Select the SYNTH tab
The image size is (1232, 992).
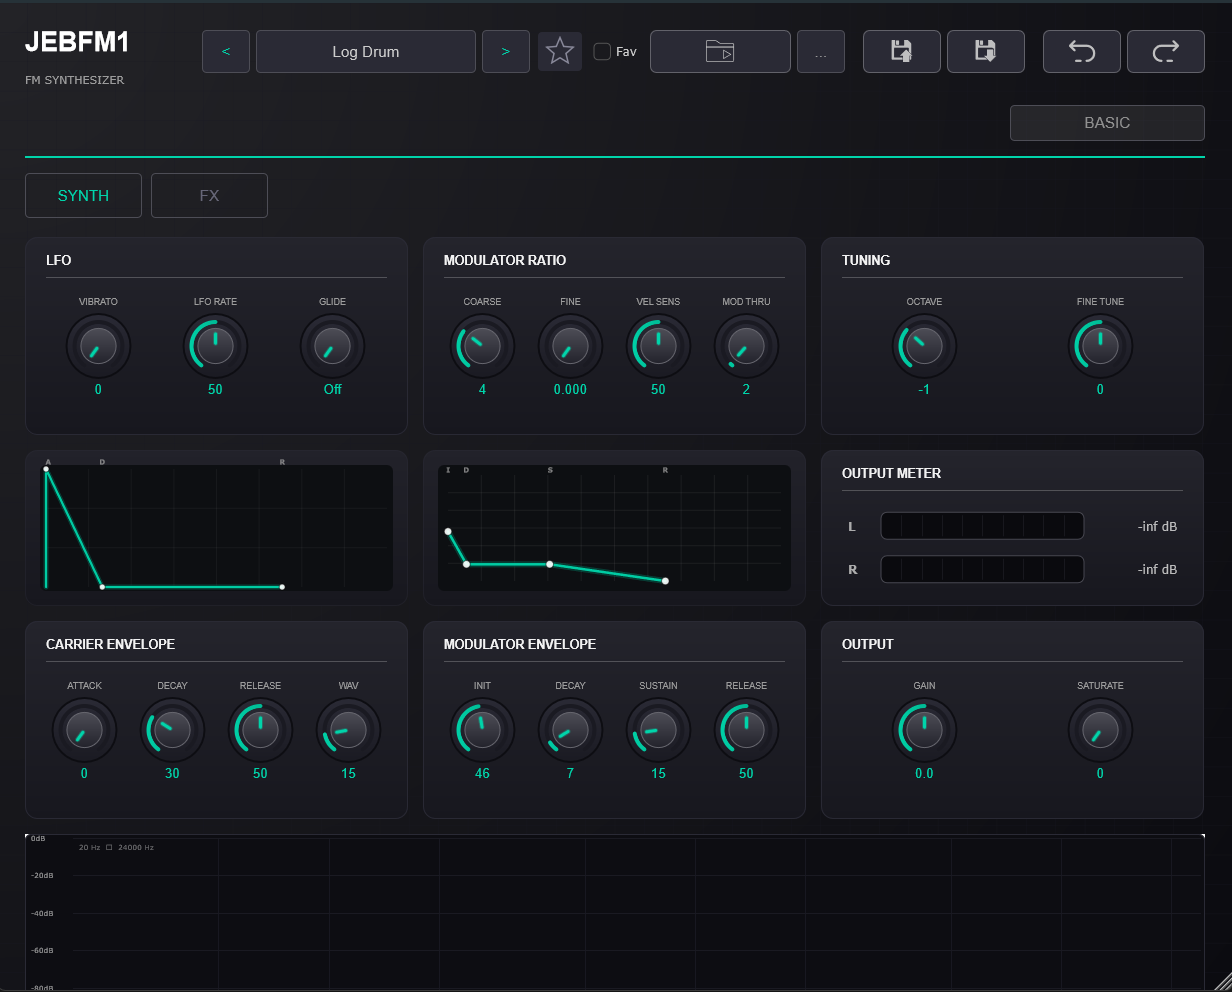[83, 196]
